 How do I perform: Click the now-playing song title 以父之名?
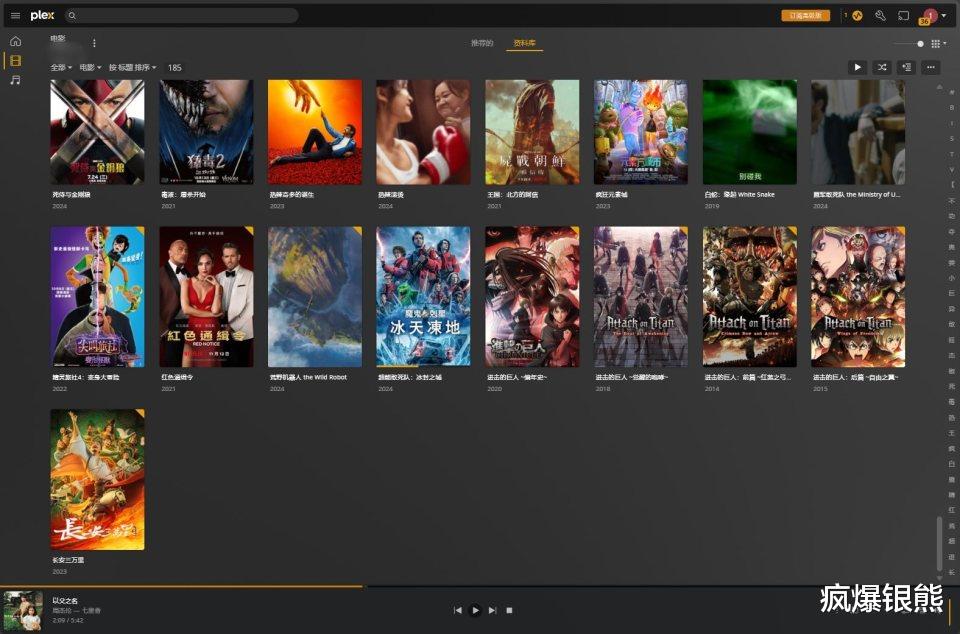(x=65, y=601)
